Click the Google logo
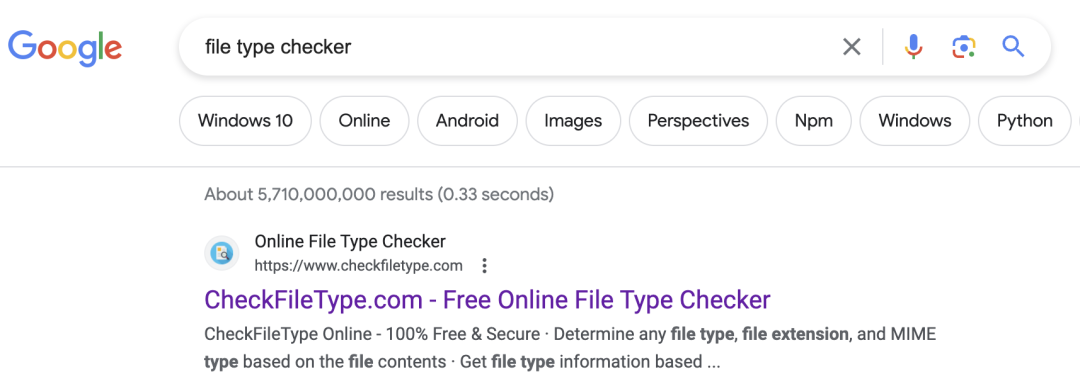 coord(65,47)
